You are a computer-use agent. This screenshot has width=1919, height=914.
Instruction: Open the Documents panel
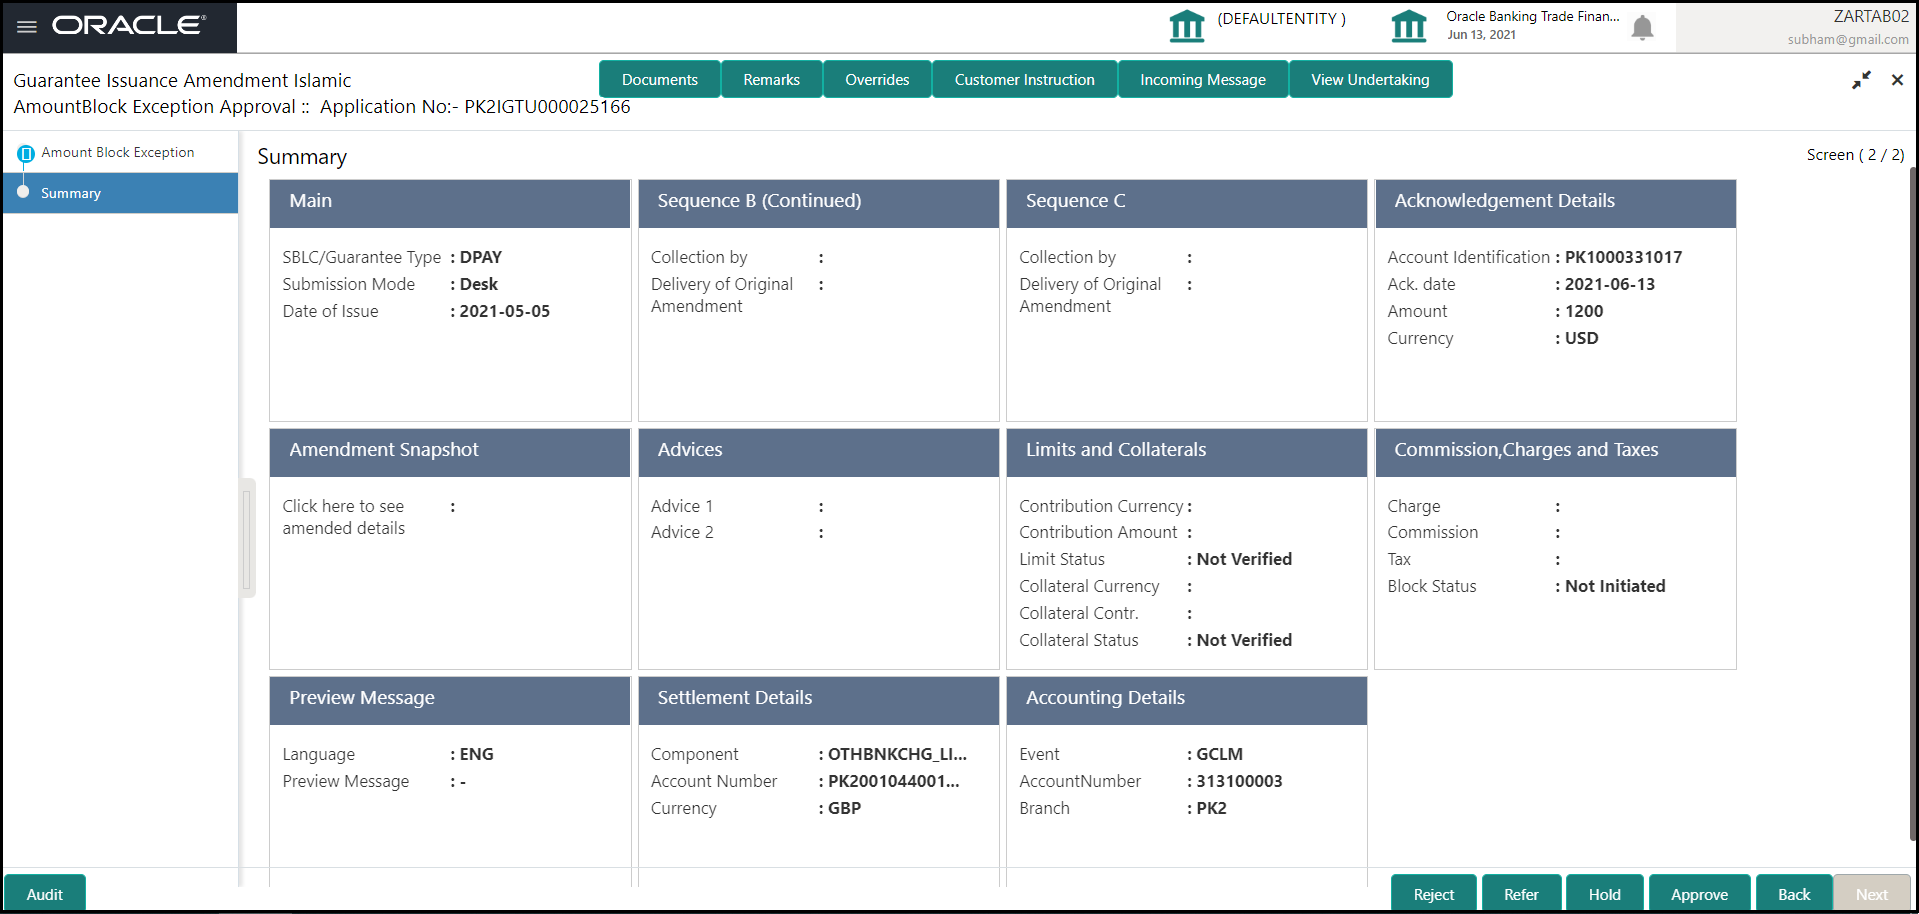[x=659, y=79]
